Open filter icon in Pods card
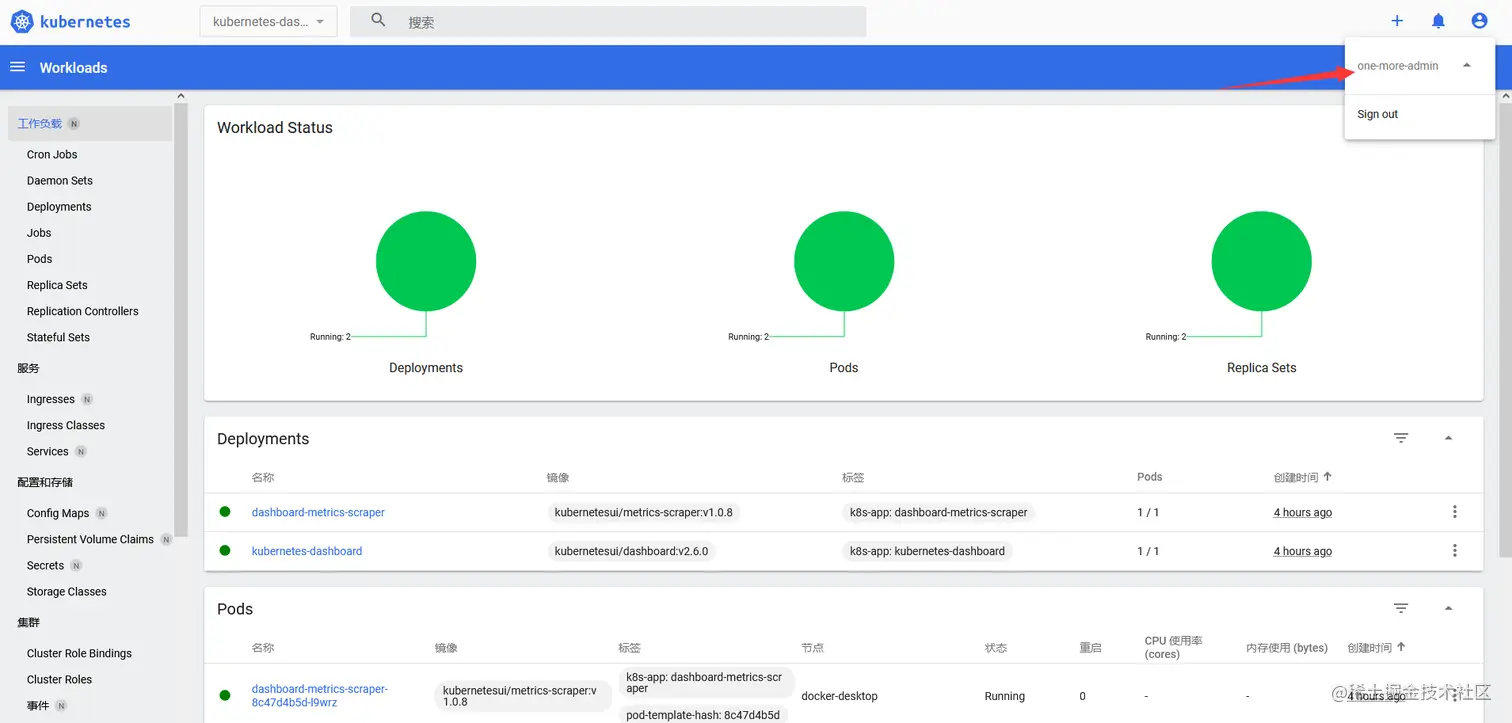This screenshot has width=1512, height=723. click(x=1401, y=608)
